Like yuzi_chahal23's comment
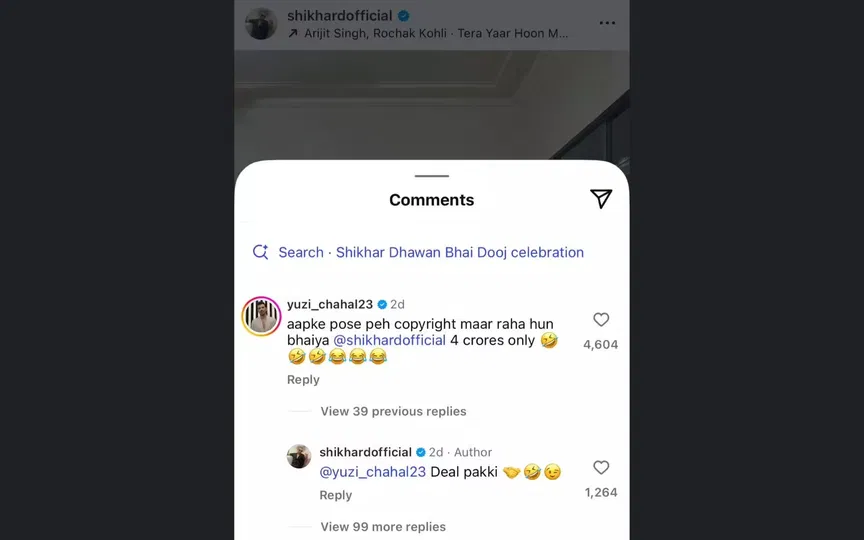This screenshot has height=540, width=864. (600, 320)
